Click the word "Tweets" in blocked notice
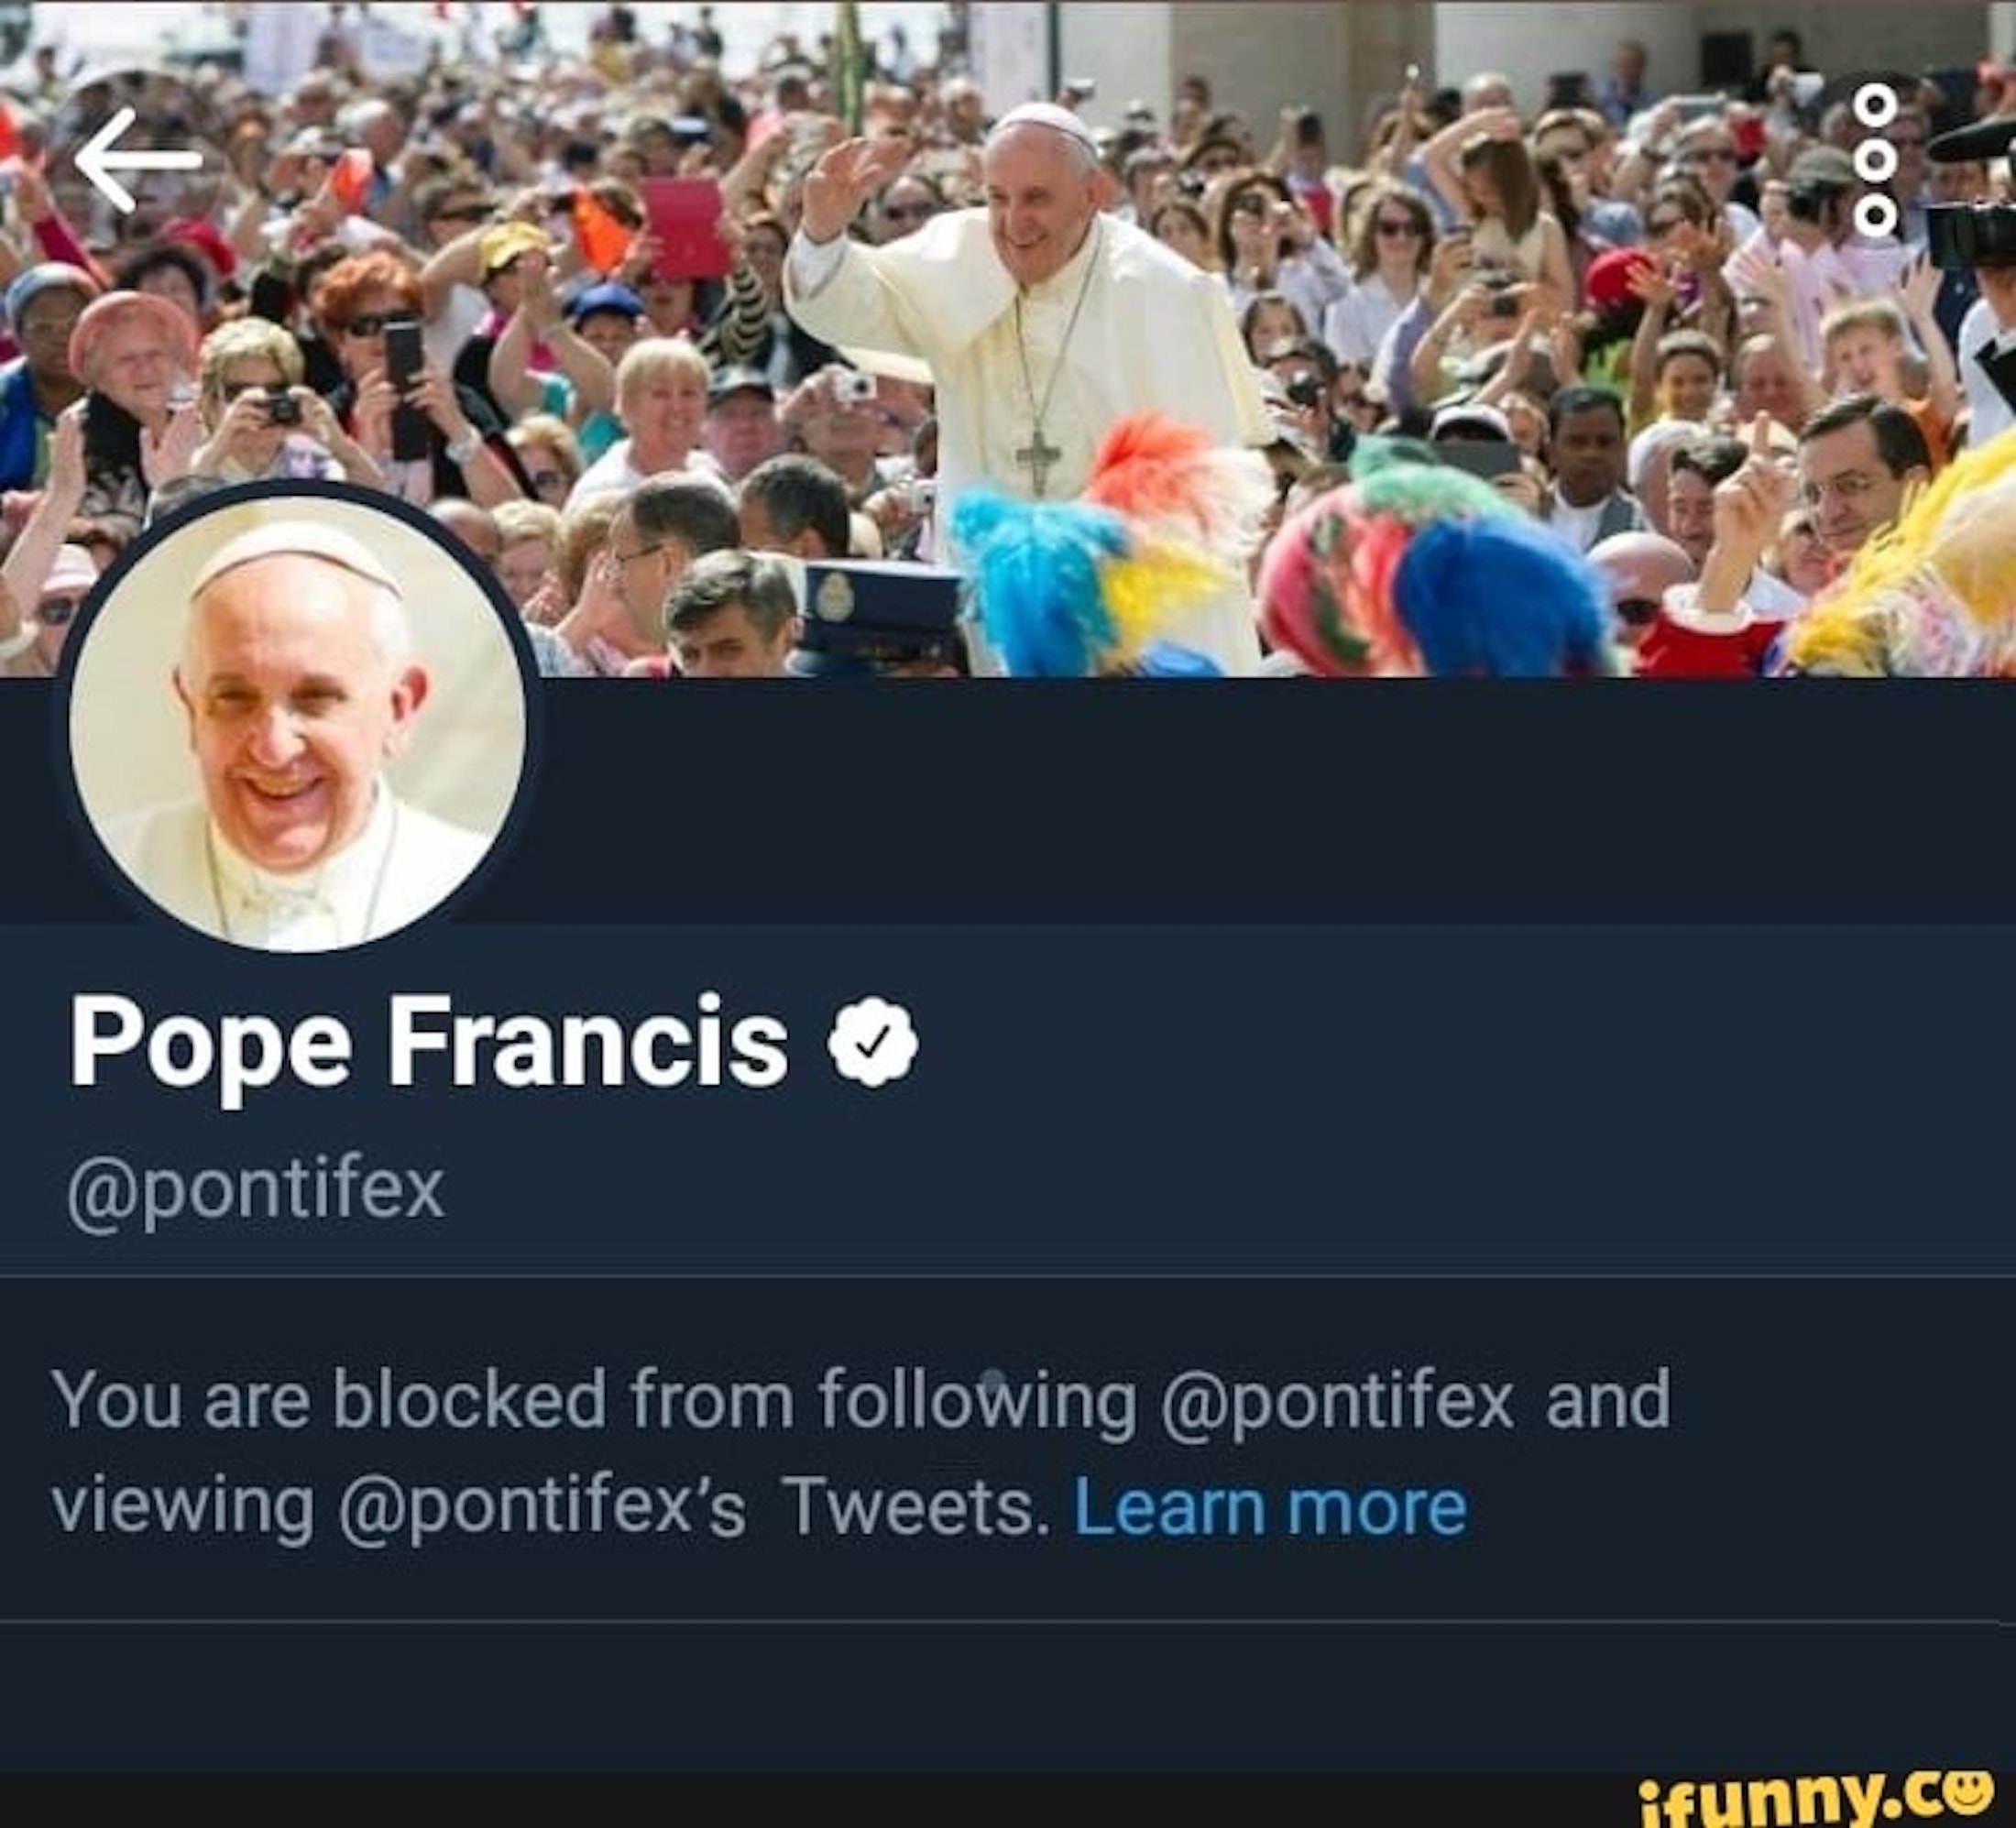This screenshot has width=2016, height=1828. [915, 1508]
